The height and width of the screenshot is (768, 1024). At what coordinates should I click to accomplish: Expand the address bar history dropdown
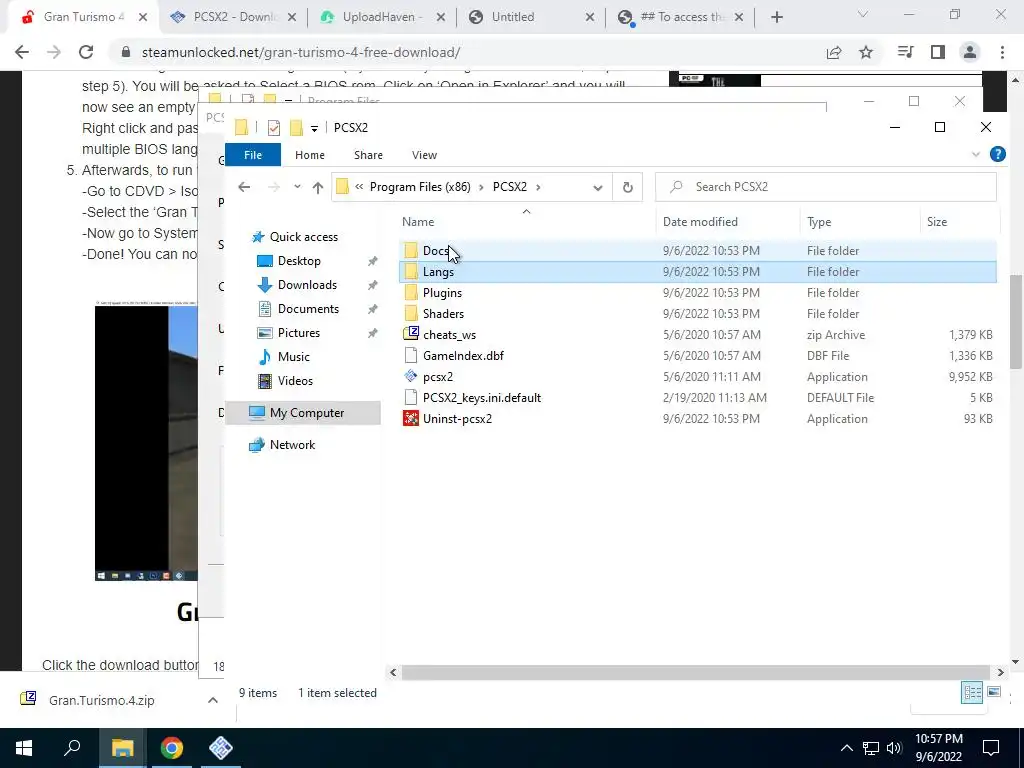(x=597, y=187)
